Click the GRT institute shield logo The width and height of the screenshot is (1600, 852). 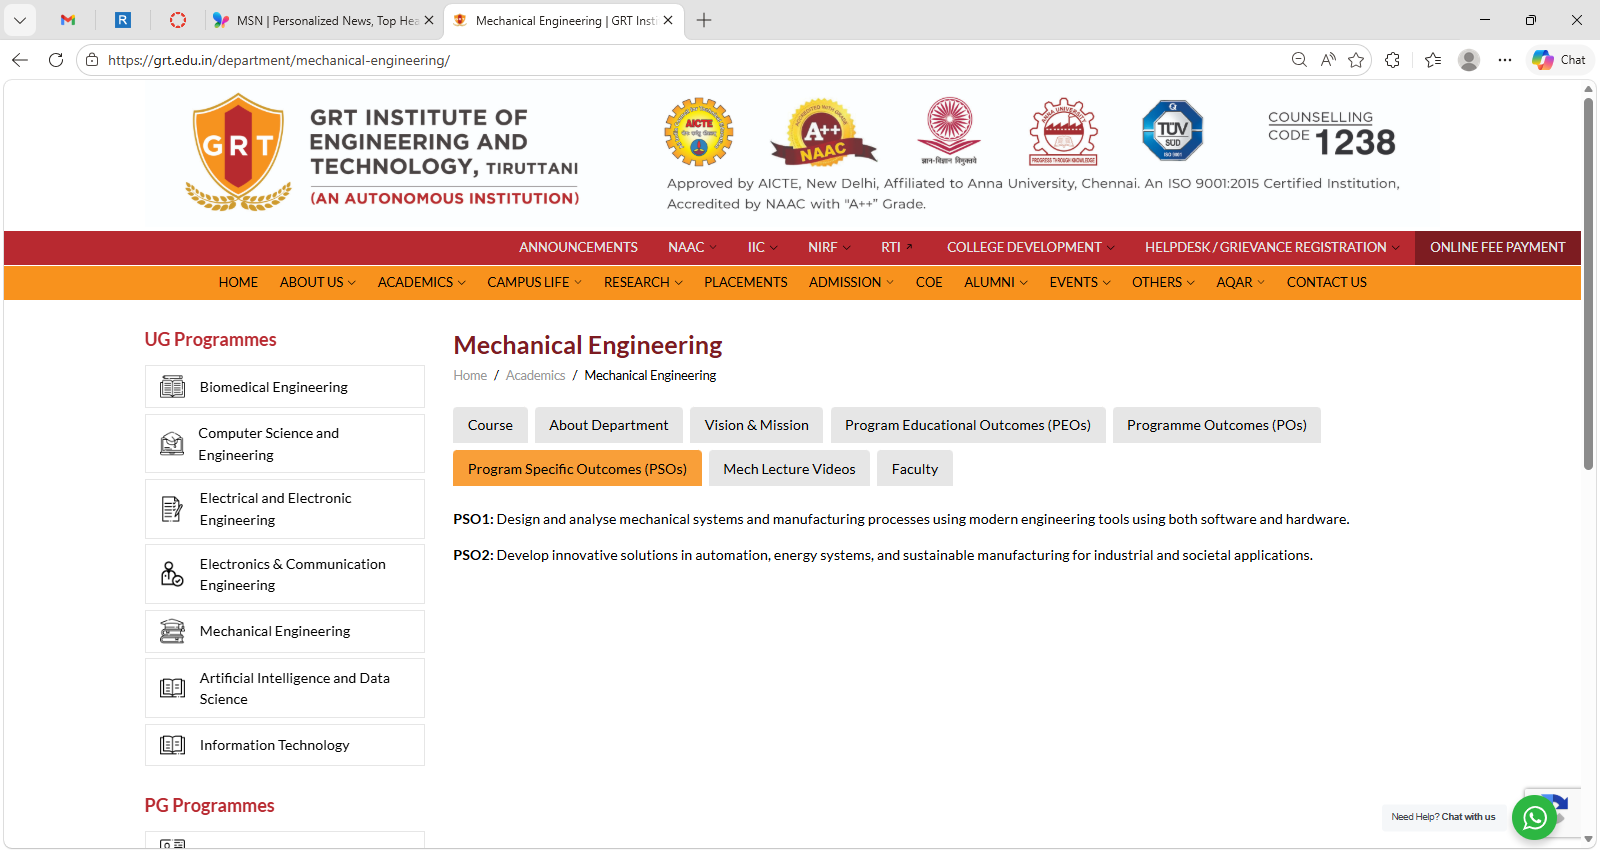(x=238, y=152)
